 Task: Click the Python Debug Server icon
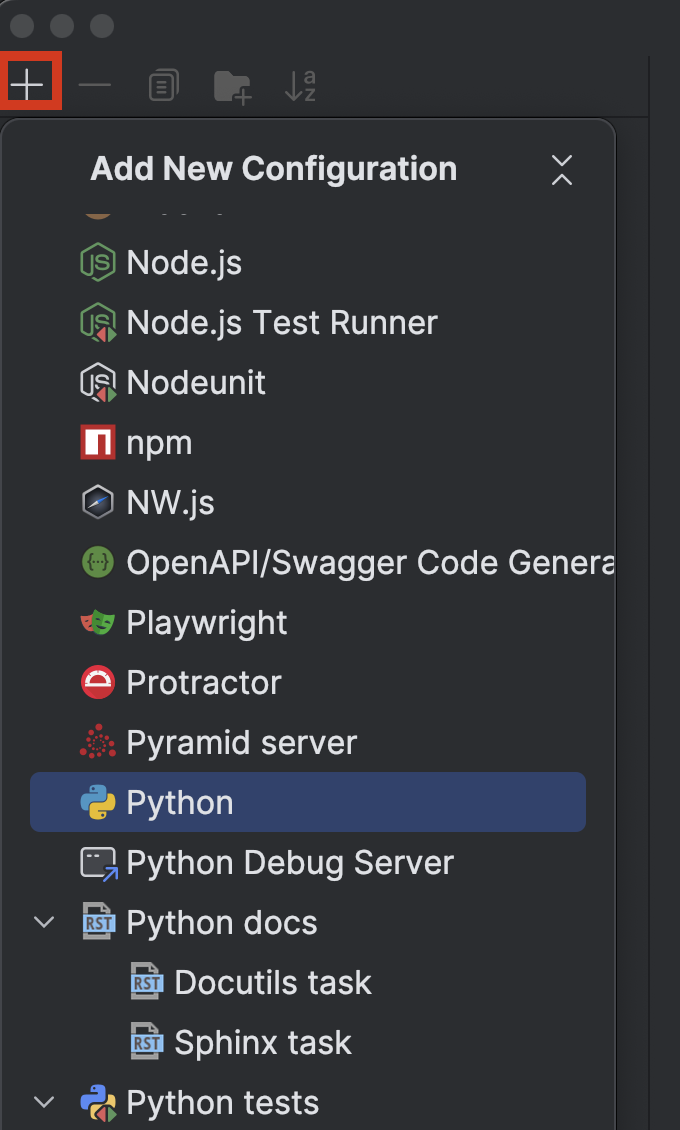pos(99,863)
